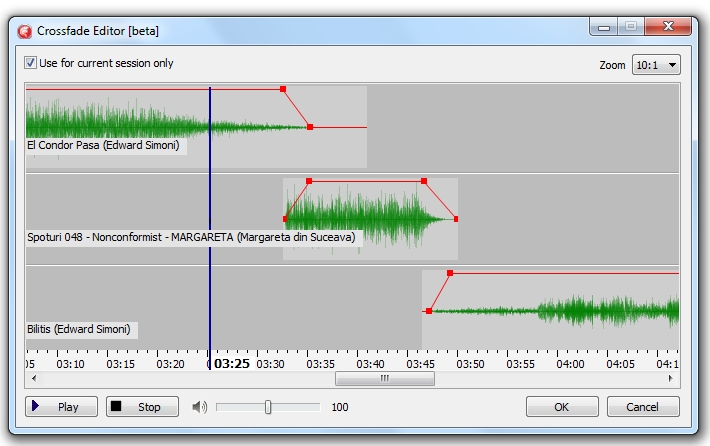Viewport: 710px width, 446px height.
Task: Select Spoturi 048 fade-out end point
Action: click(456, 219)
